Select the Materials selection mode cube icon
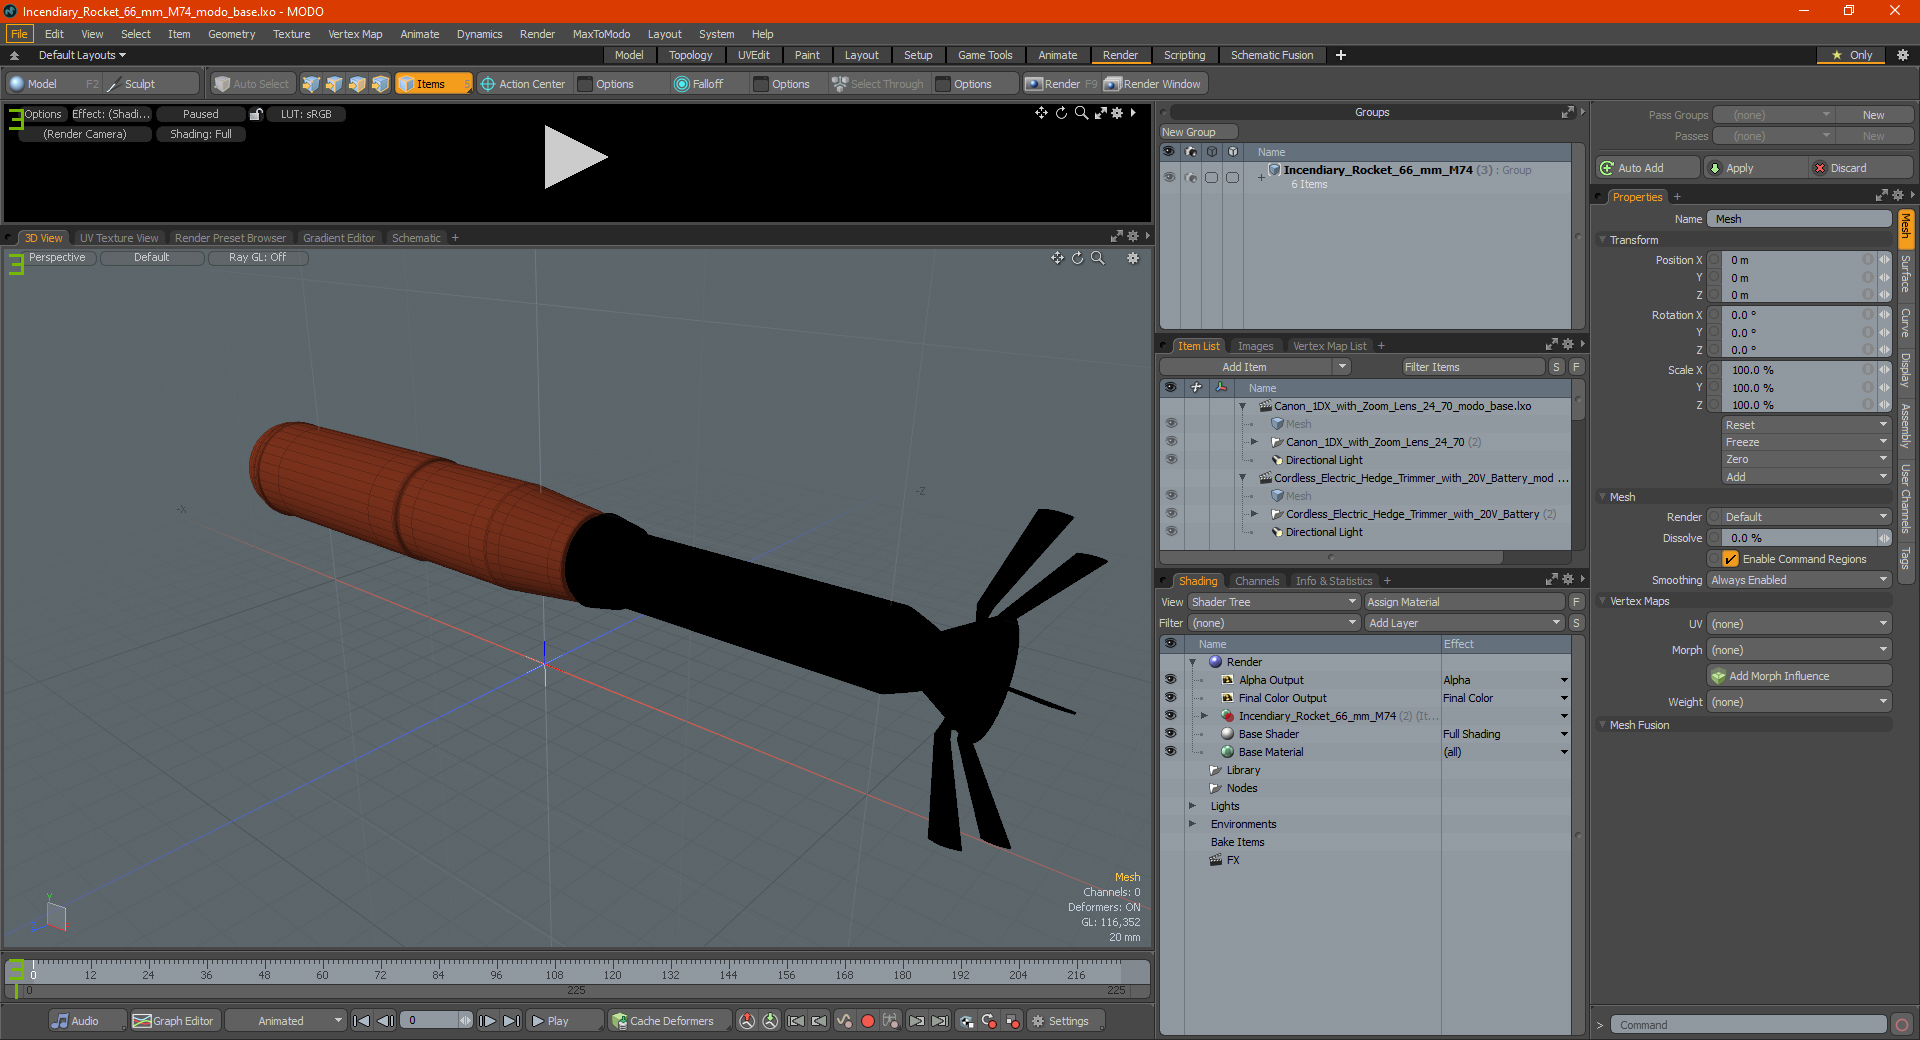Image resolution: width=1920 pixels, height=1040 pixels. [x=380, y=84]
